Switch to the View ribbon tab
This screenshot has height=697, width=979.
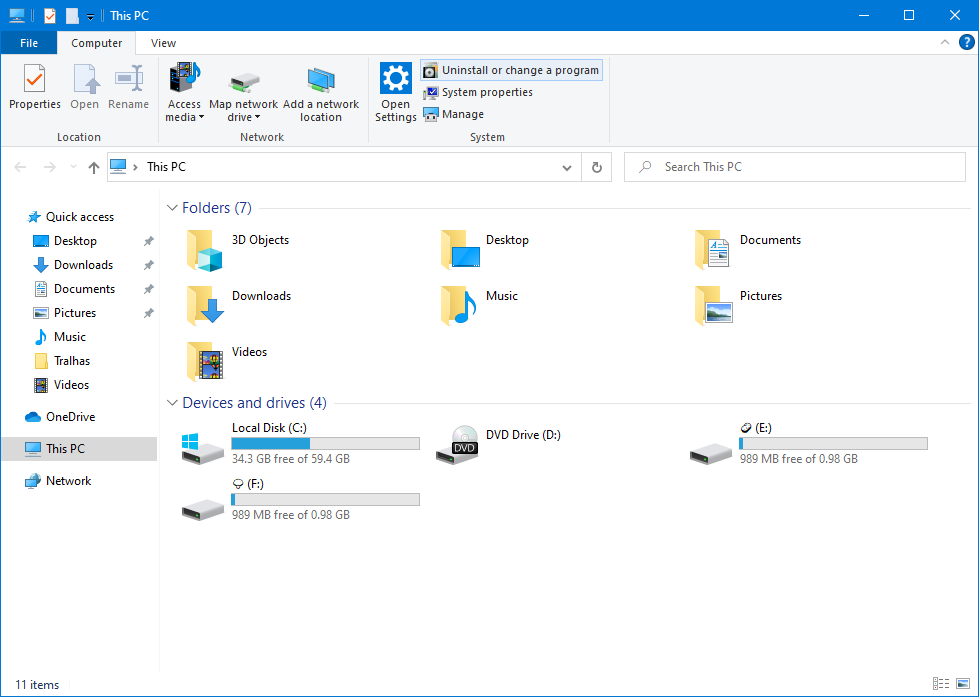click(x=163, y=43)
